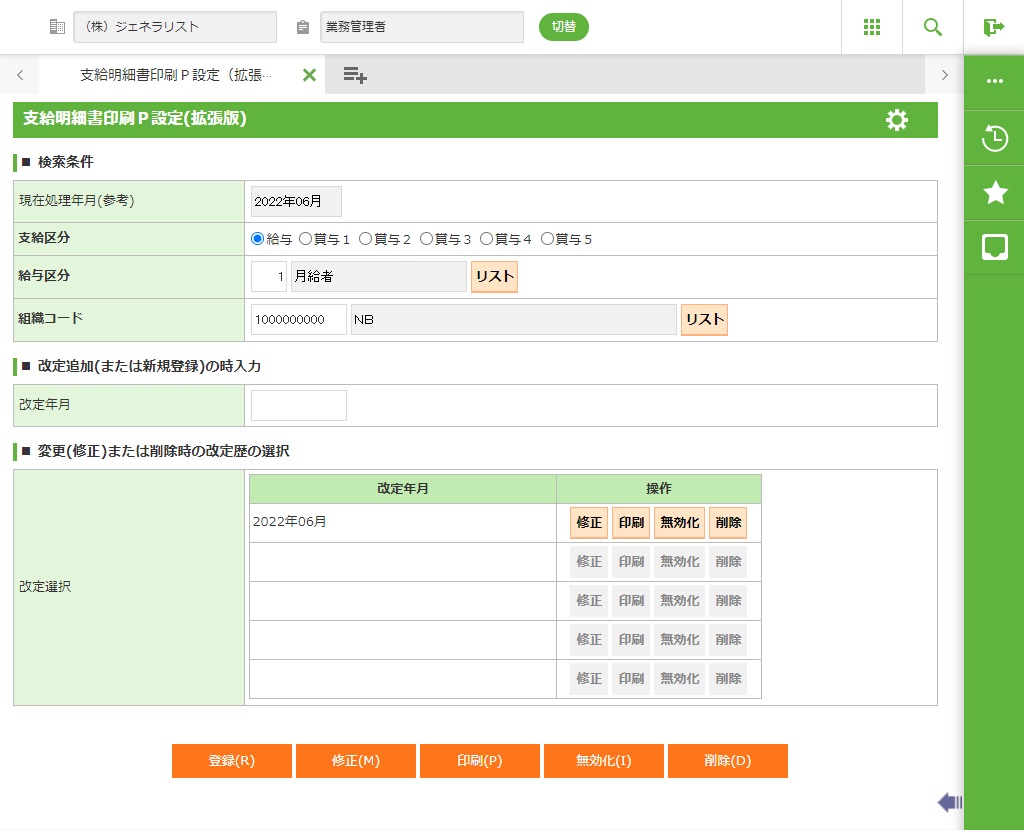The width and height of the screenshot is (1024, 830).
Task: Open the history clock icon in sidebar
Action: coord(995,138)
